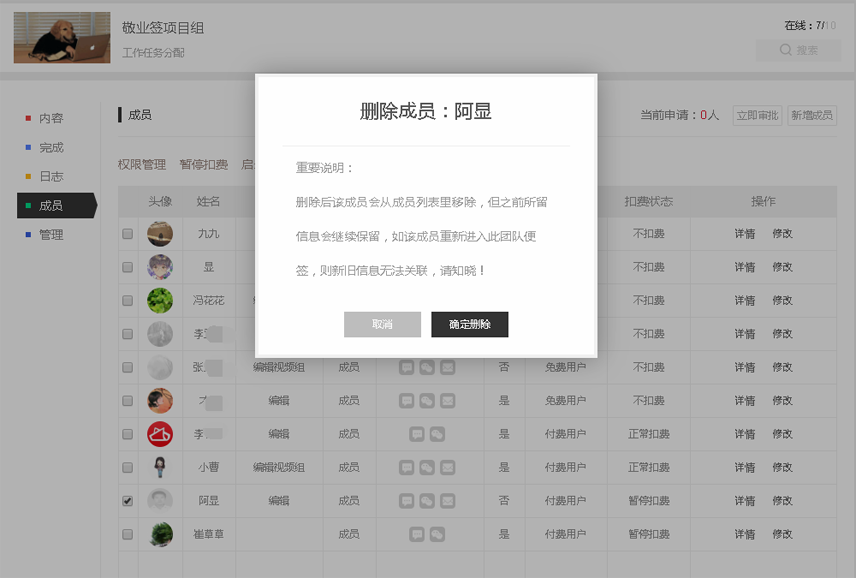Click email icon in 张 row
Image resolution: width=856 pixels, height=578 pixels.
[448, 367]
